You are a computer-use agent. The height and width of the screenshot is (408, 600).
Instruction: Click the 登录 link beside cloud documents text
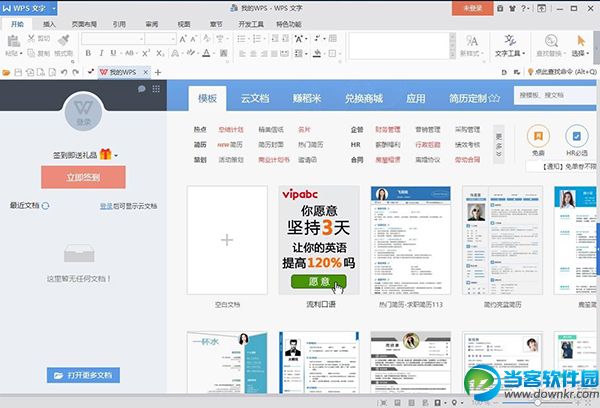[106, 206]
